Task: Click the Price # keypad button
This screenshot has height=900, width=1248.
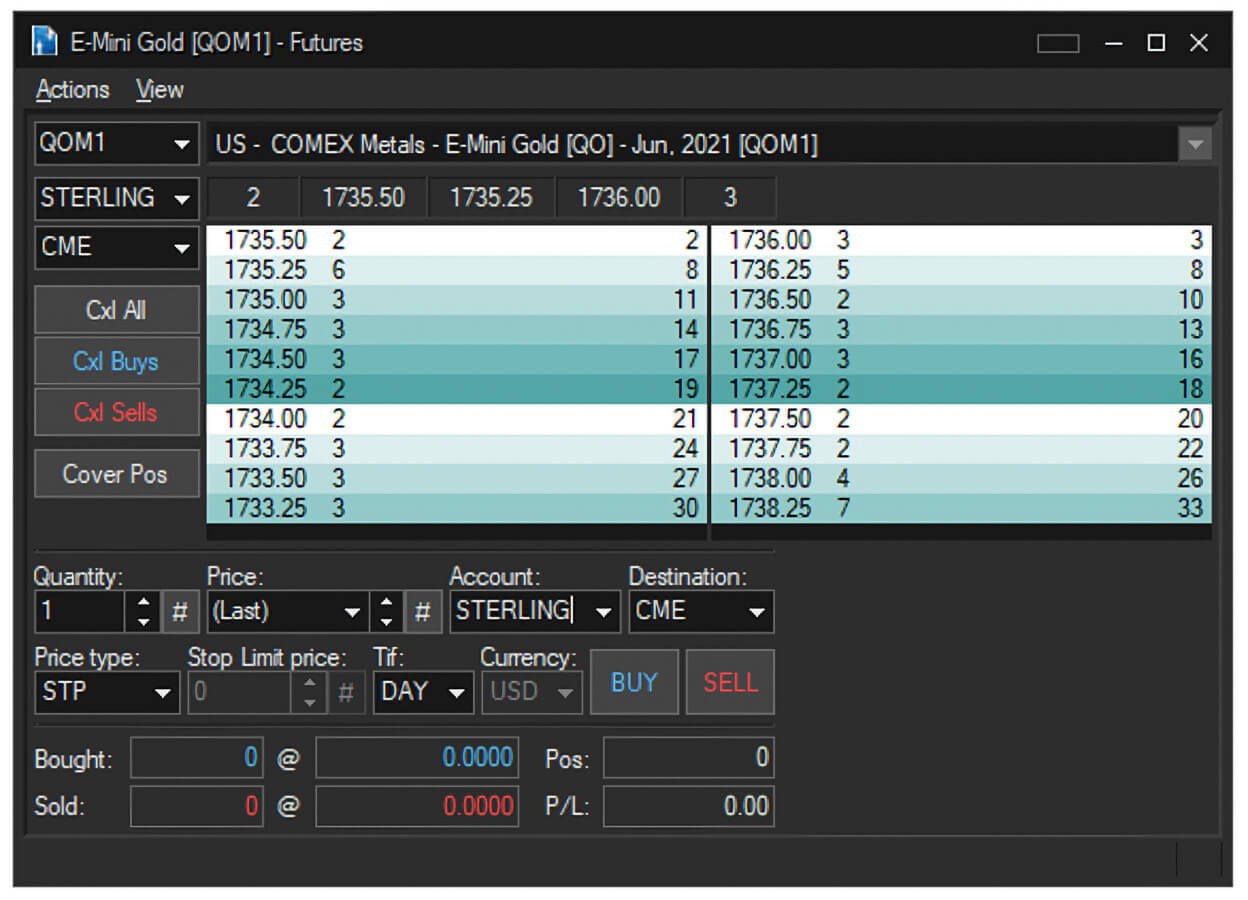Action: (x=423, y=612)
